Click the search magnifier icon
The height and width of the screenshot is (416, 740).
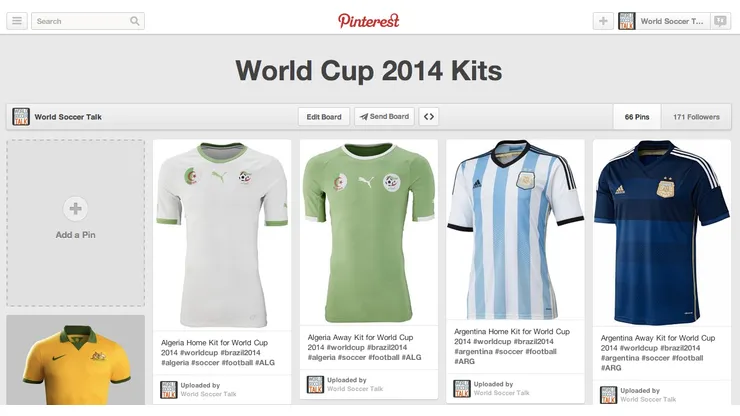coord(135,21)
